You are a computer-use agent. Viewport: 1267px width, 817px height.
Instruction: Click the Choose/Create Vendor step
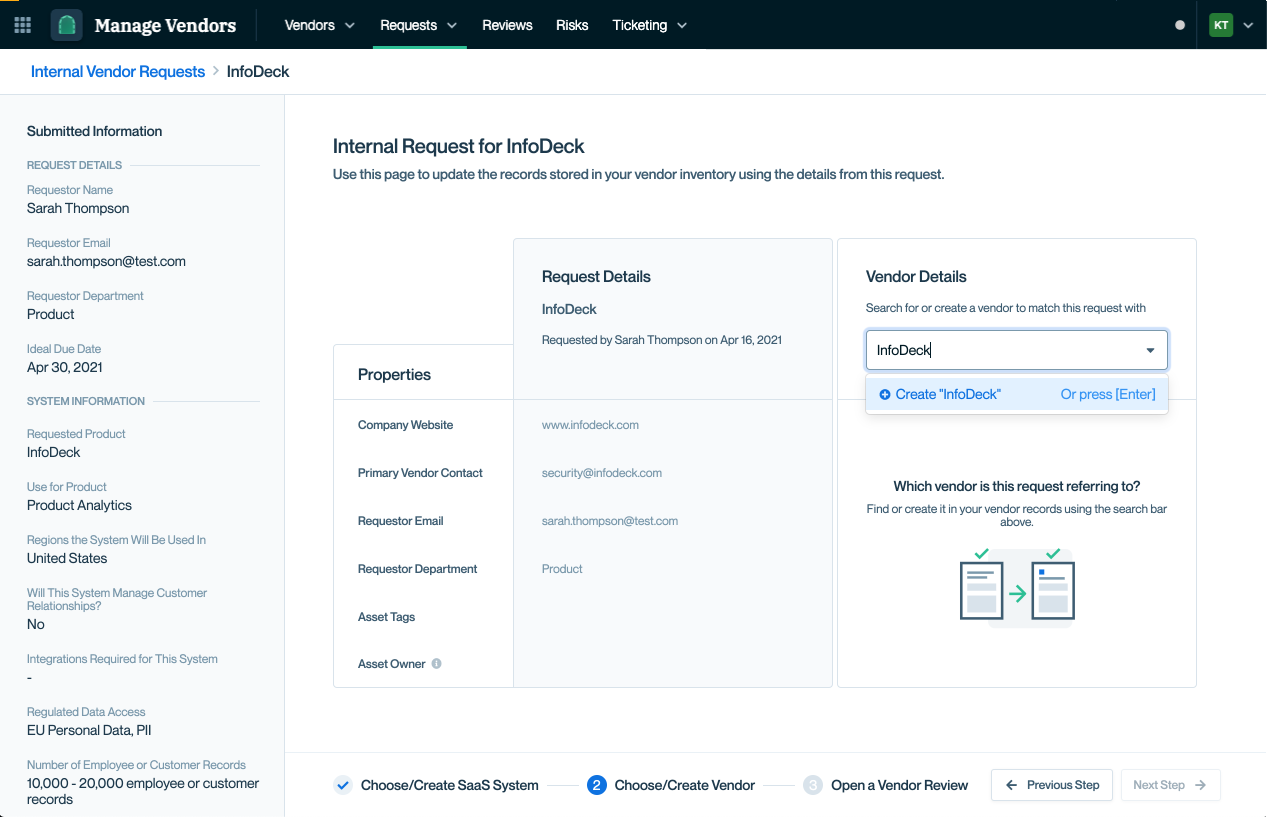coord(685,785)
